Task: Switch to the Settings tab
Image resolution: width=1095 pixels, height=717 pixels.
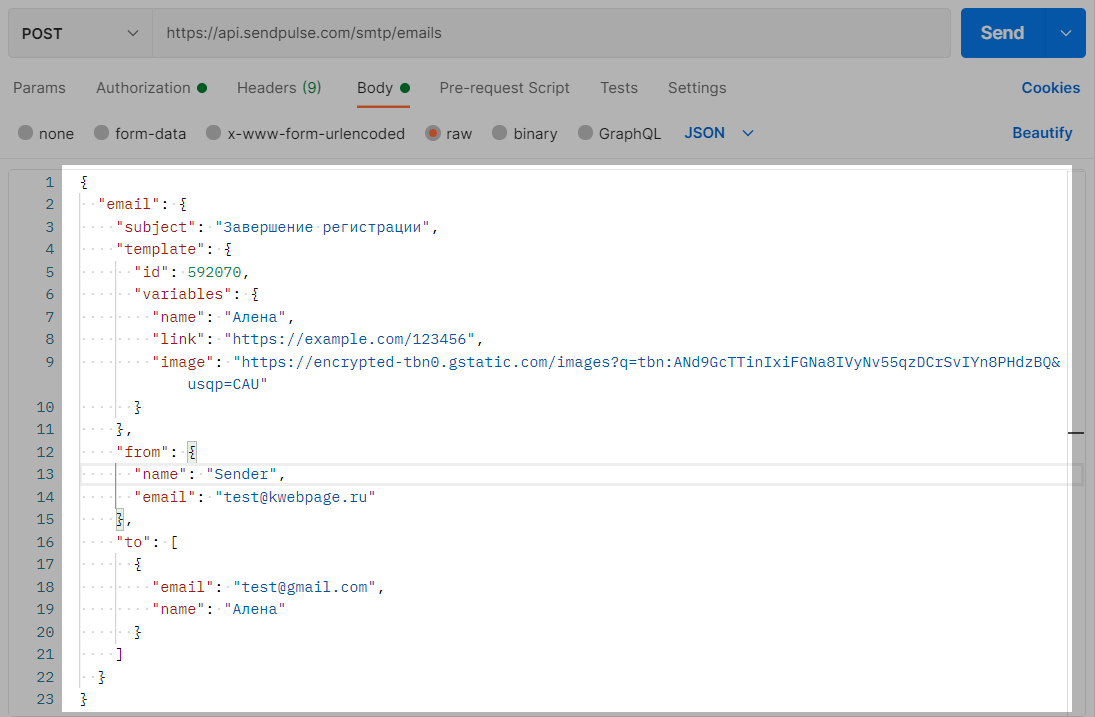Action: (697, 88)
